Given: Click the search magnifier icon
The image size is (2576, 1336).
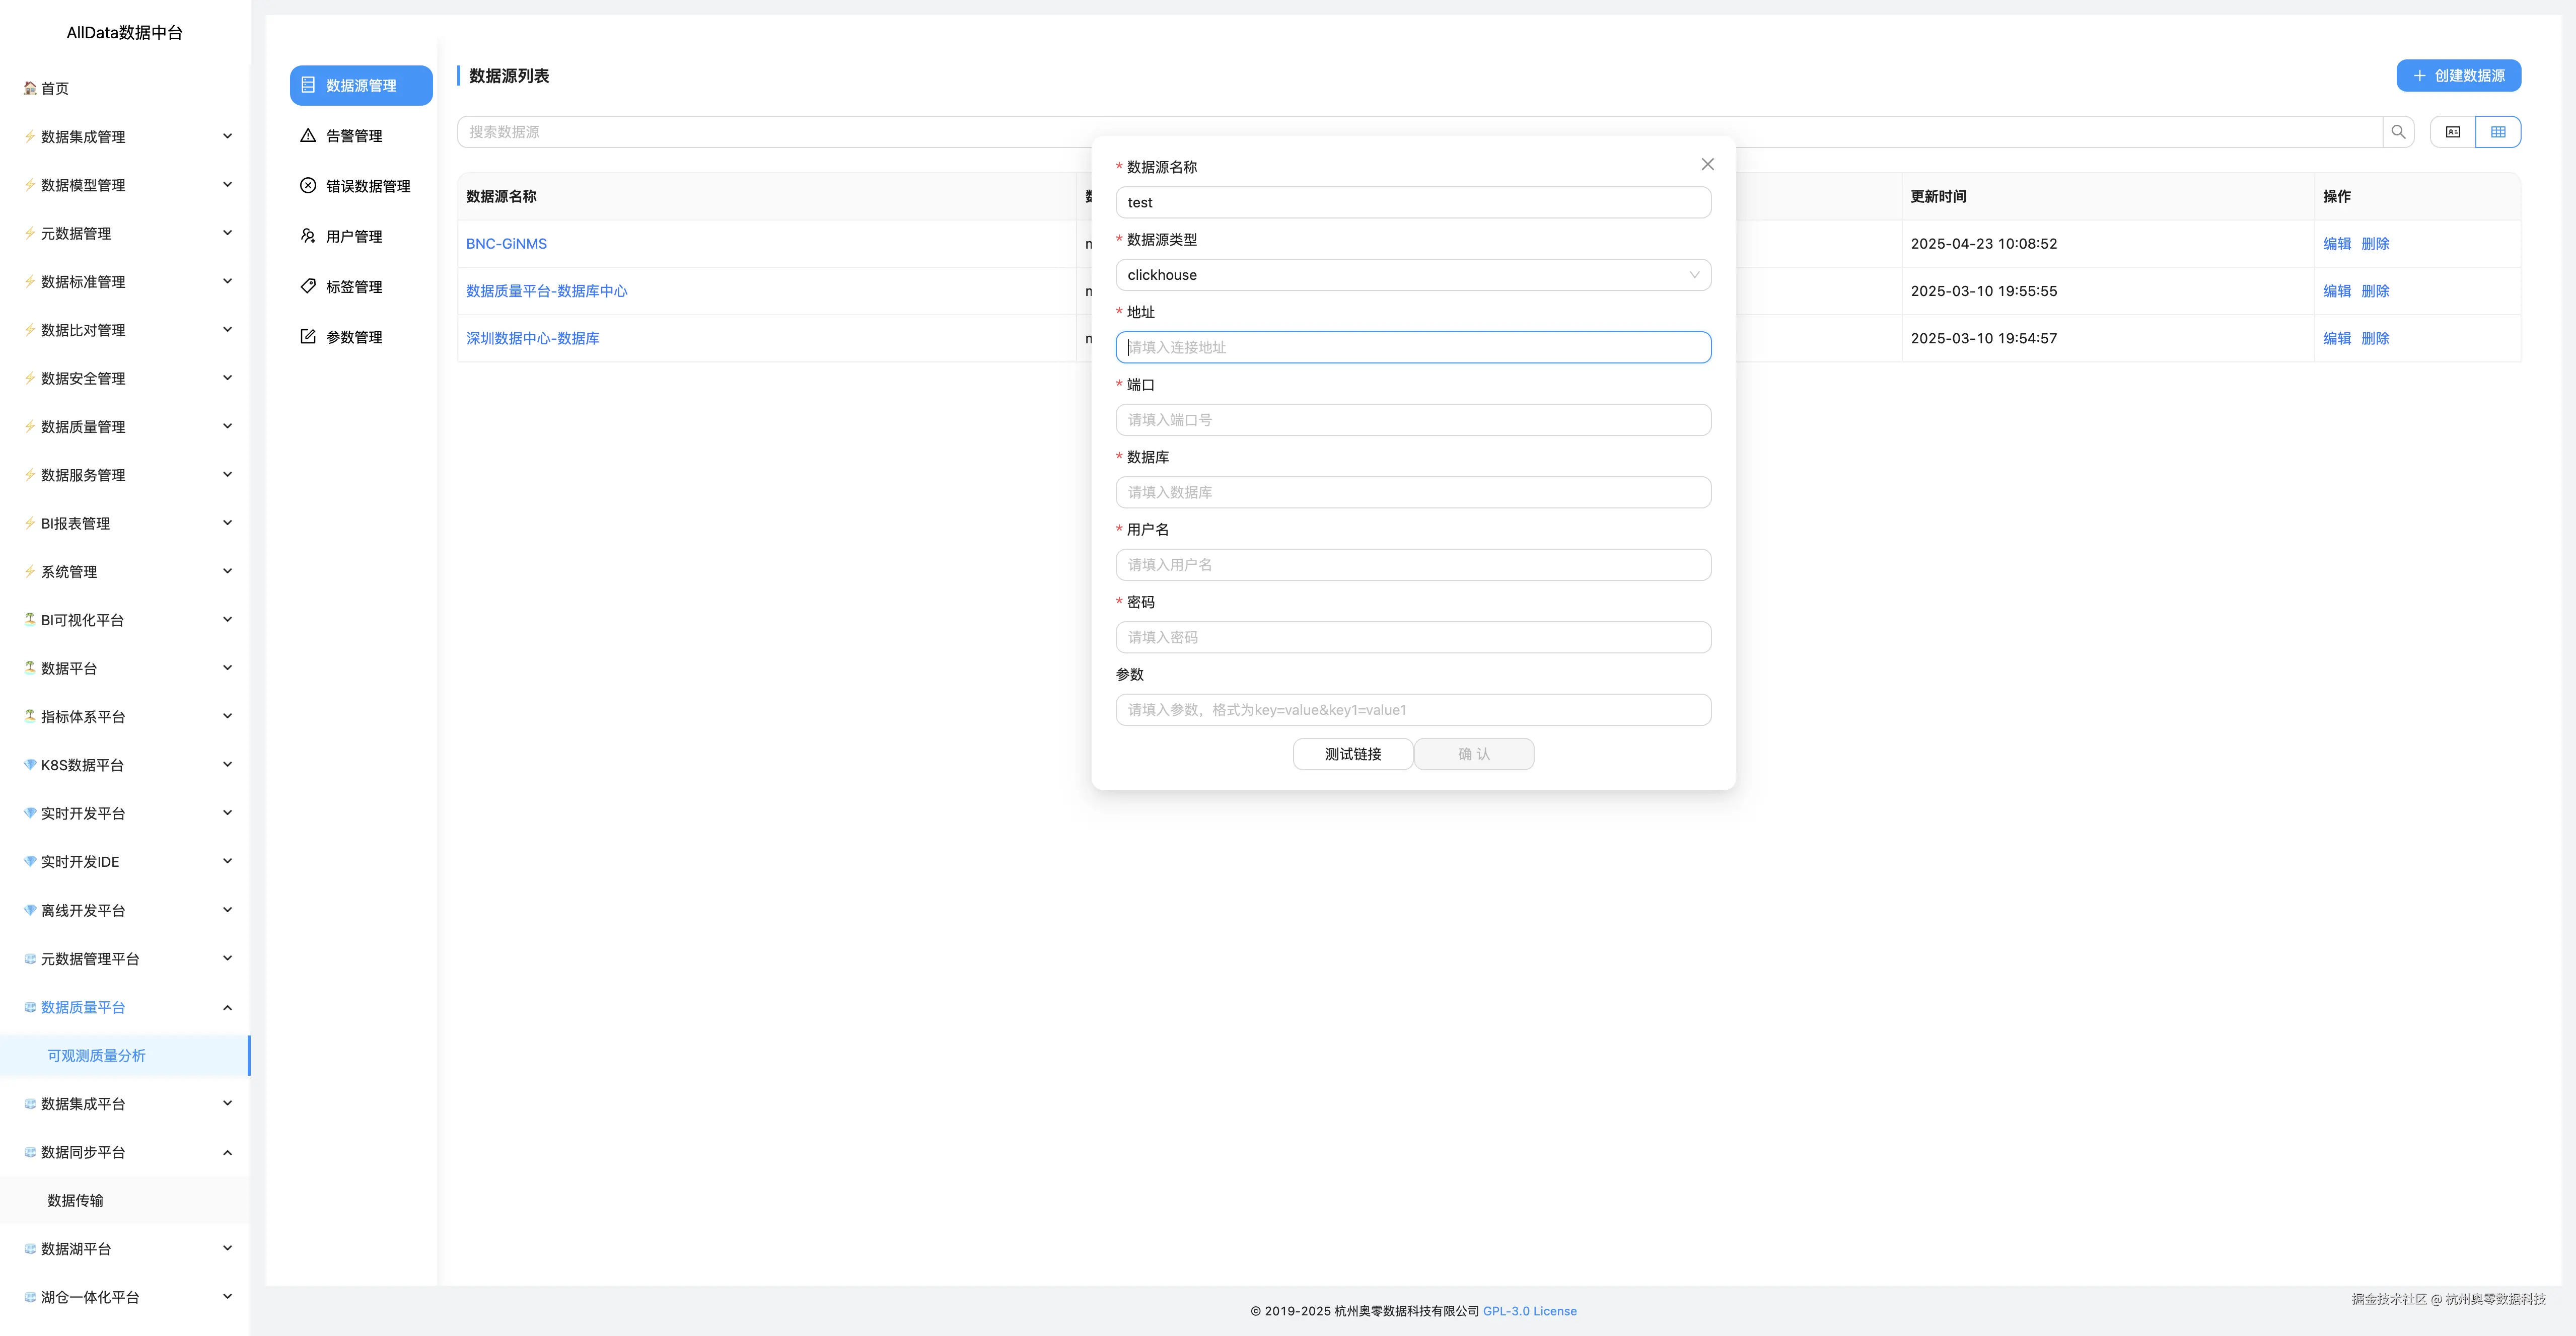Looking at the screenshot, I should (x=2398, y=132).
